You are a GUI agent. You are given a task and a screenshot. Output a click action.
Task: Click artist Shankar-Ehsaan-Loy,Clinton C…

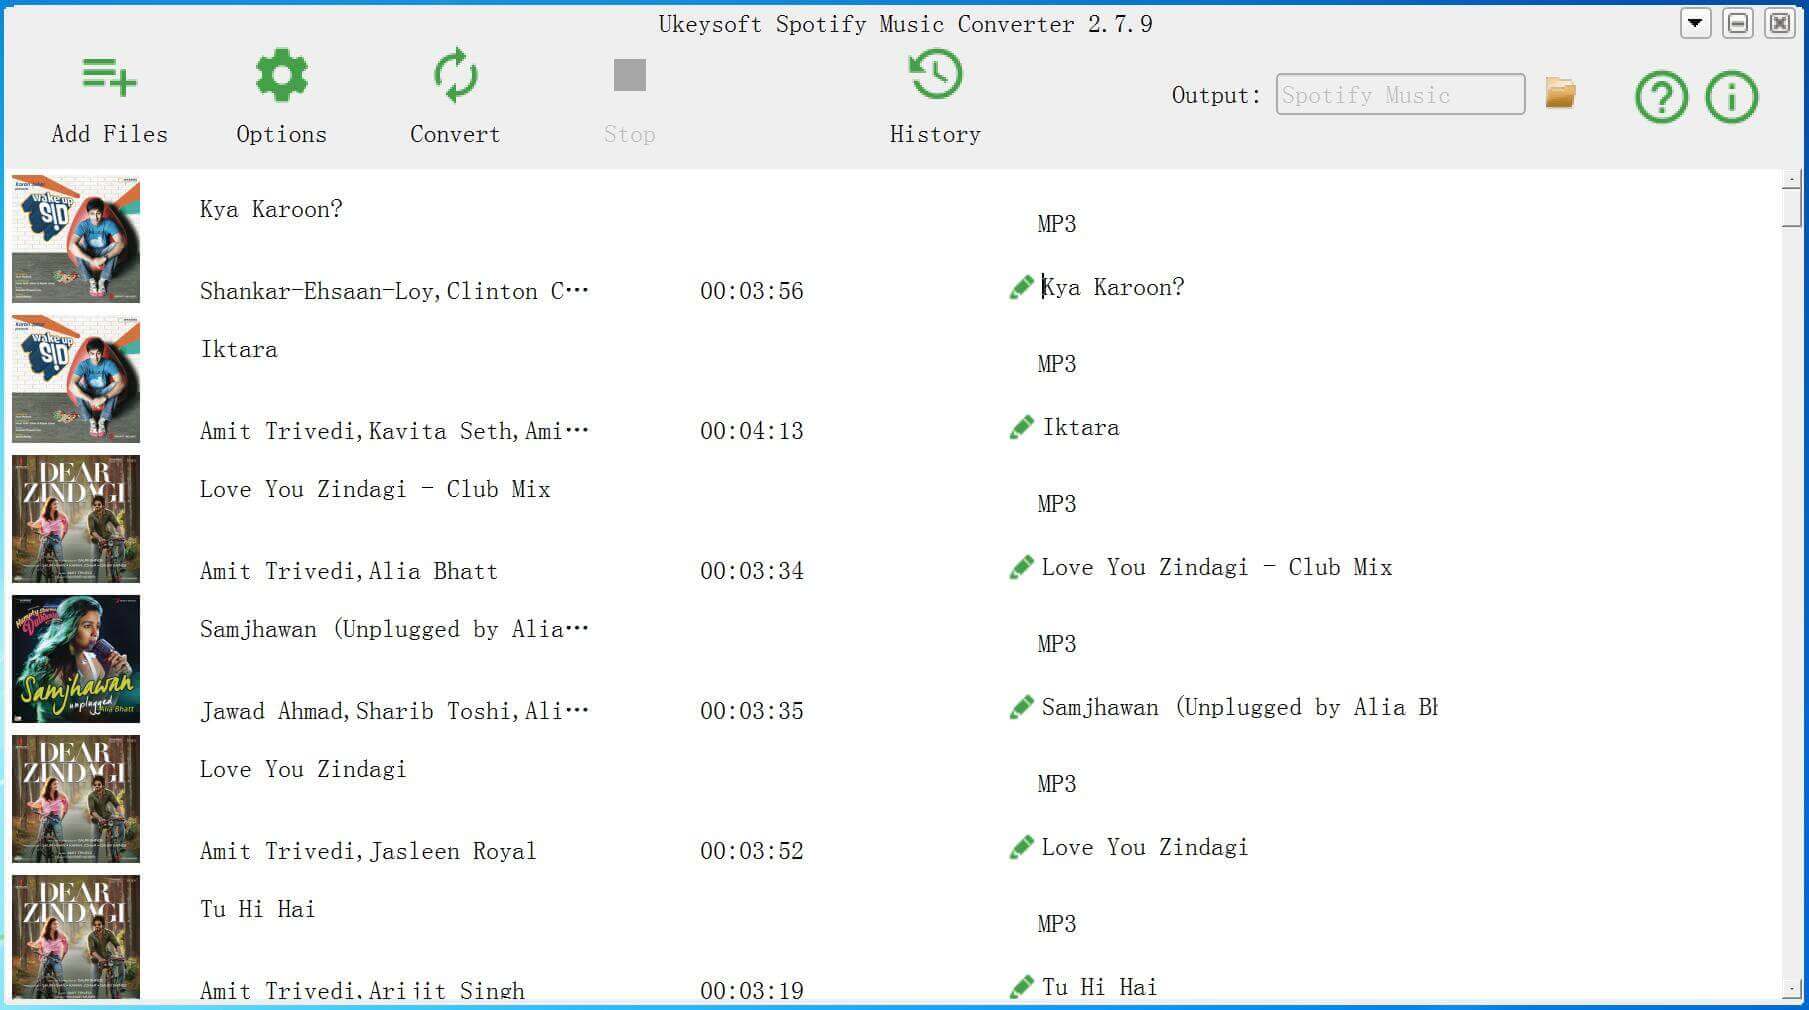394,291
